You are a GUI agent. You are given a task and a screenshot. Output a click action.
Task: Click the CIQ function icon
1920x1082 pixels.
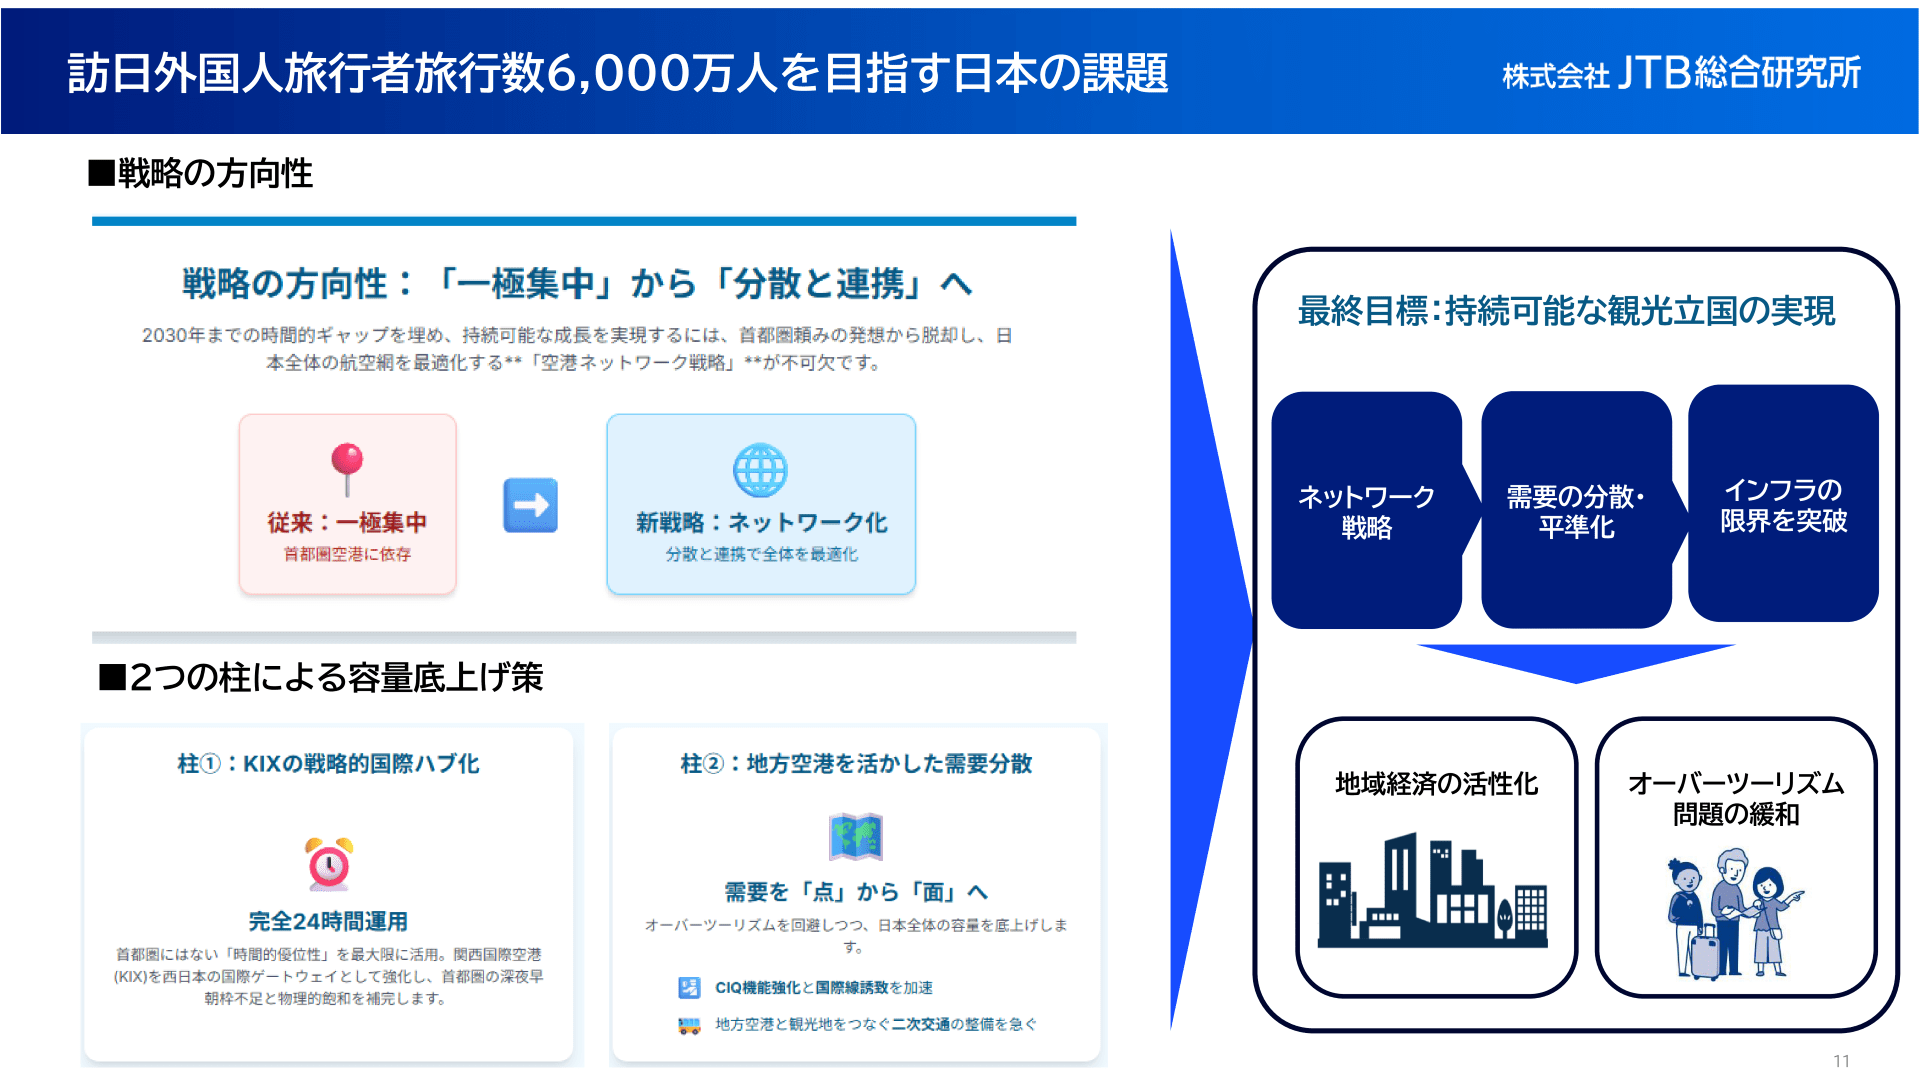689,988
